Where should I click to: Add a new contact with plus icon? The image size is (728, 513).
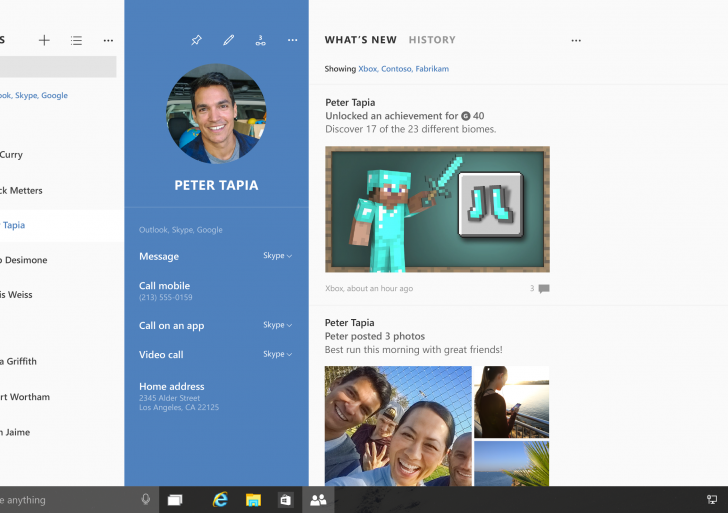point(44,40)
